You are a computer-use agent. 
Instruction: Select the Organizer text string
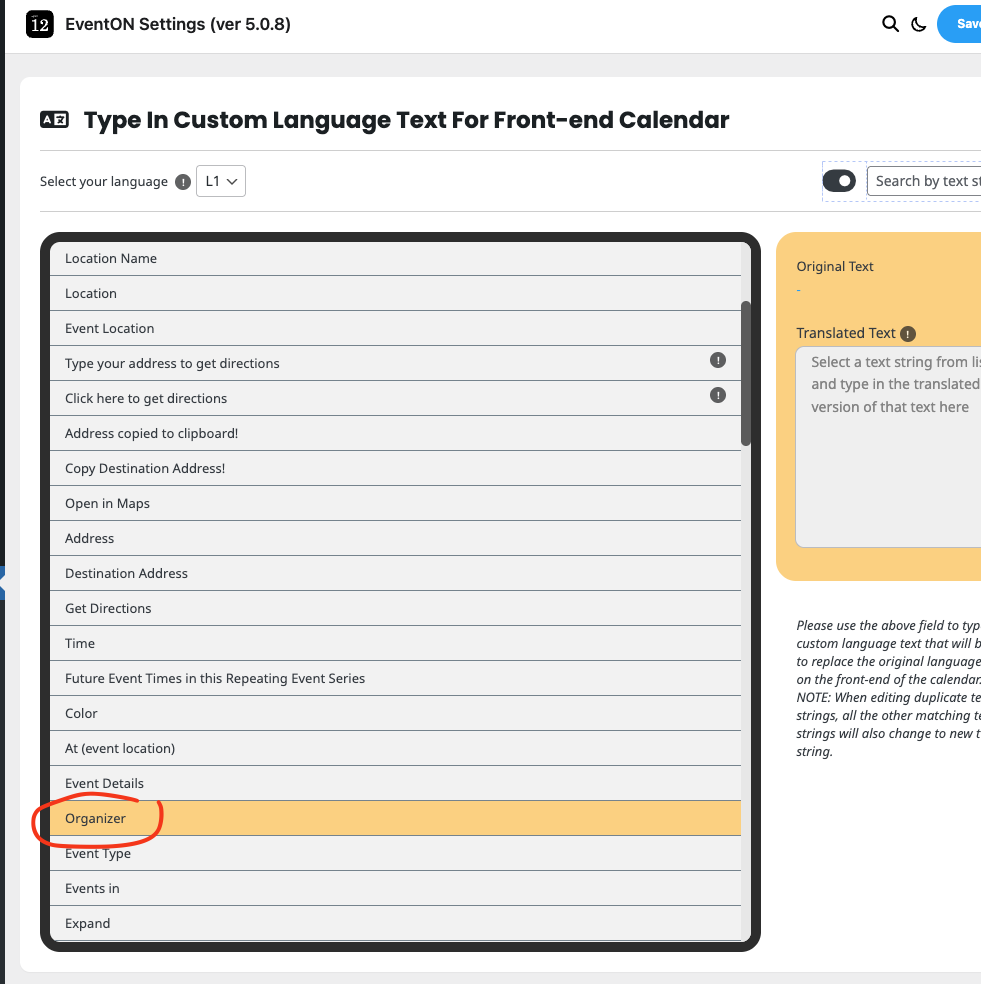[x=96, y=818]
